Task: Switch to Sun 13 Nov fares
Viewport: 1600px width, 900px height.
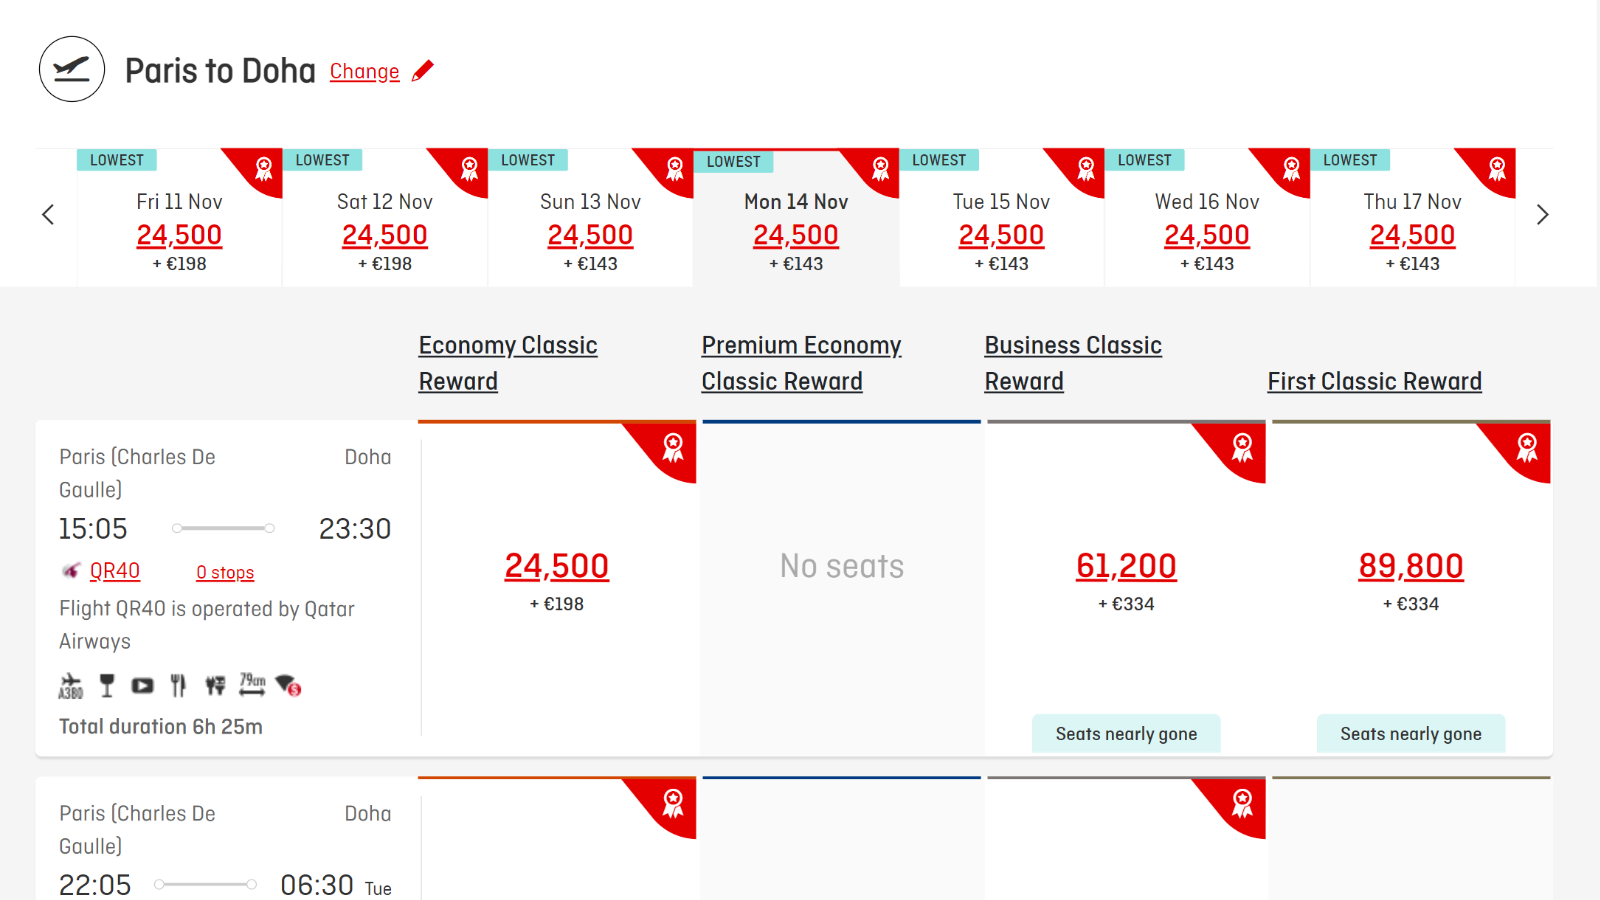Action: 591,217
